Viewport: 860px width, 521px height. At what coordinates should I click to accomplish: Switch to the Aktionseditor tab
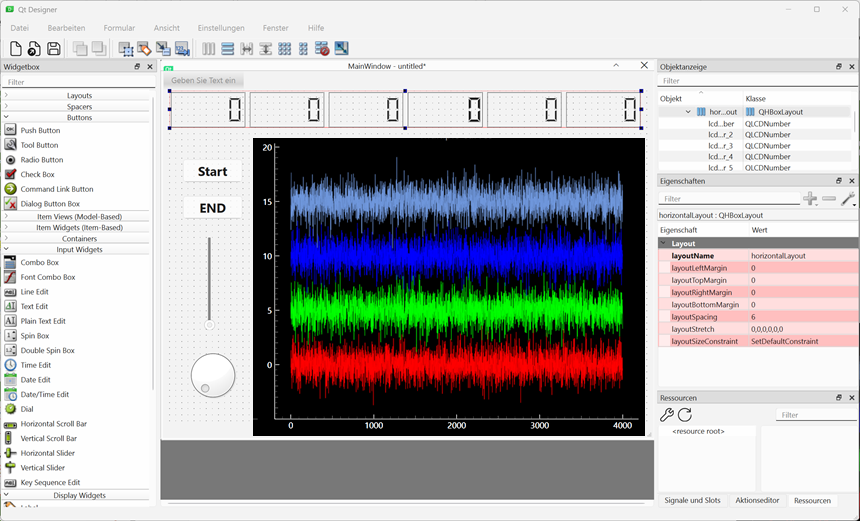tap(757, 500)
